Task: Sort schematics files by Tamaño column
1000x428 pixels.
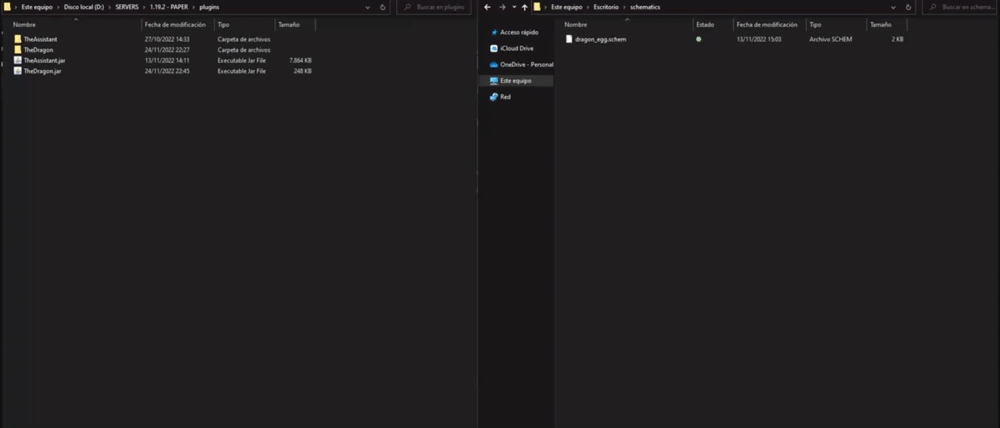Action: [880, 23]
